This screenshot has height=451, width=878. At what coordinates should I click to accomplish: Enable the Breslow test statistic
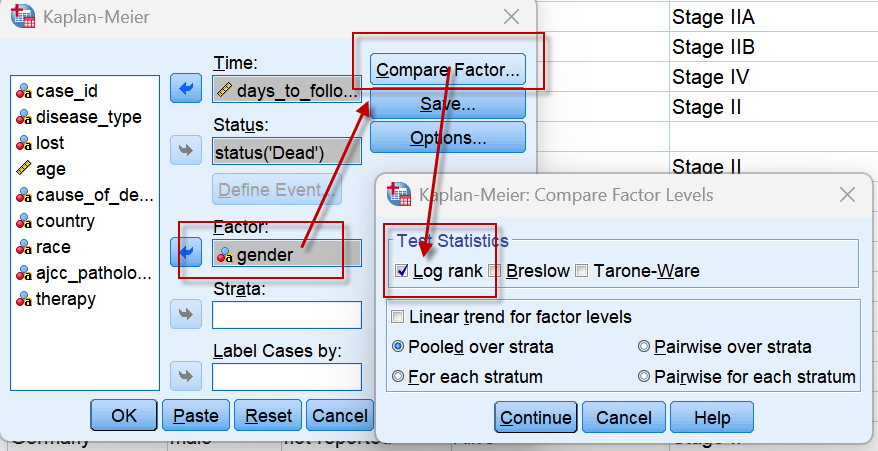(495, 271)
